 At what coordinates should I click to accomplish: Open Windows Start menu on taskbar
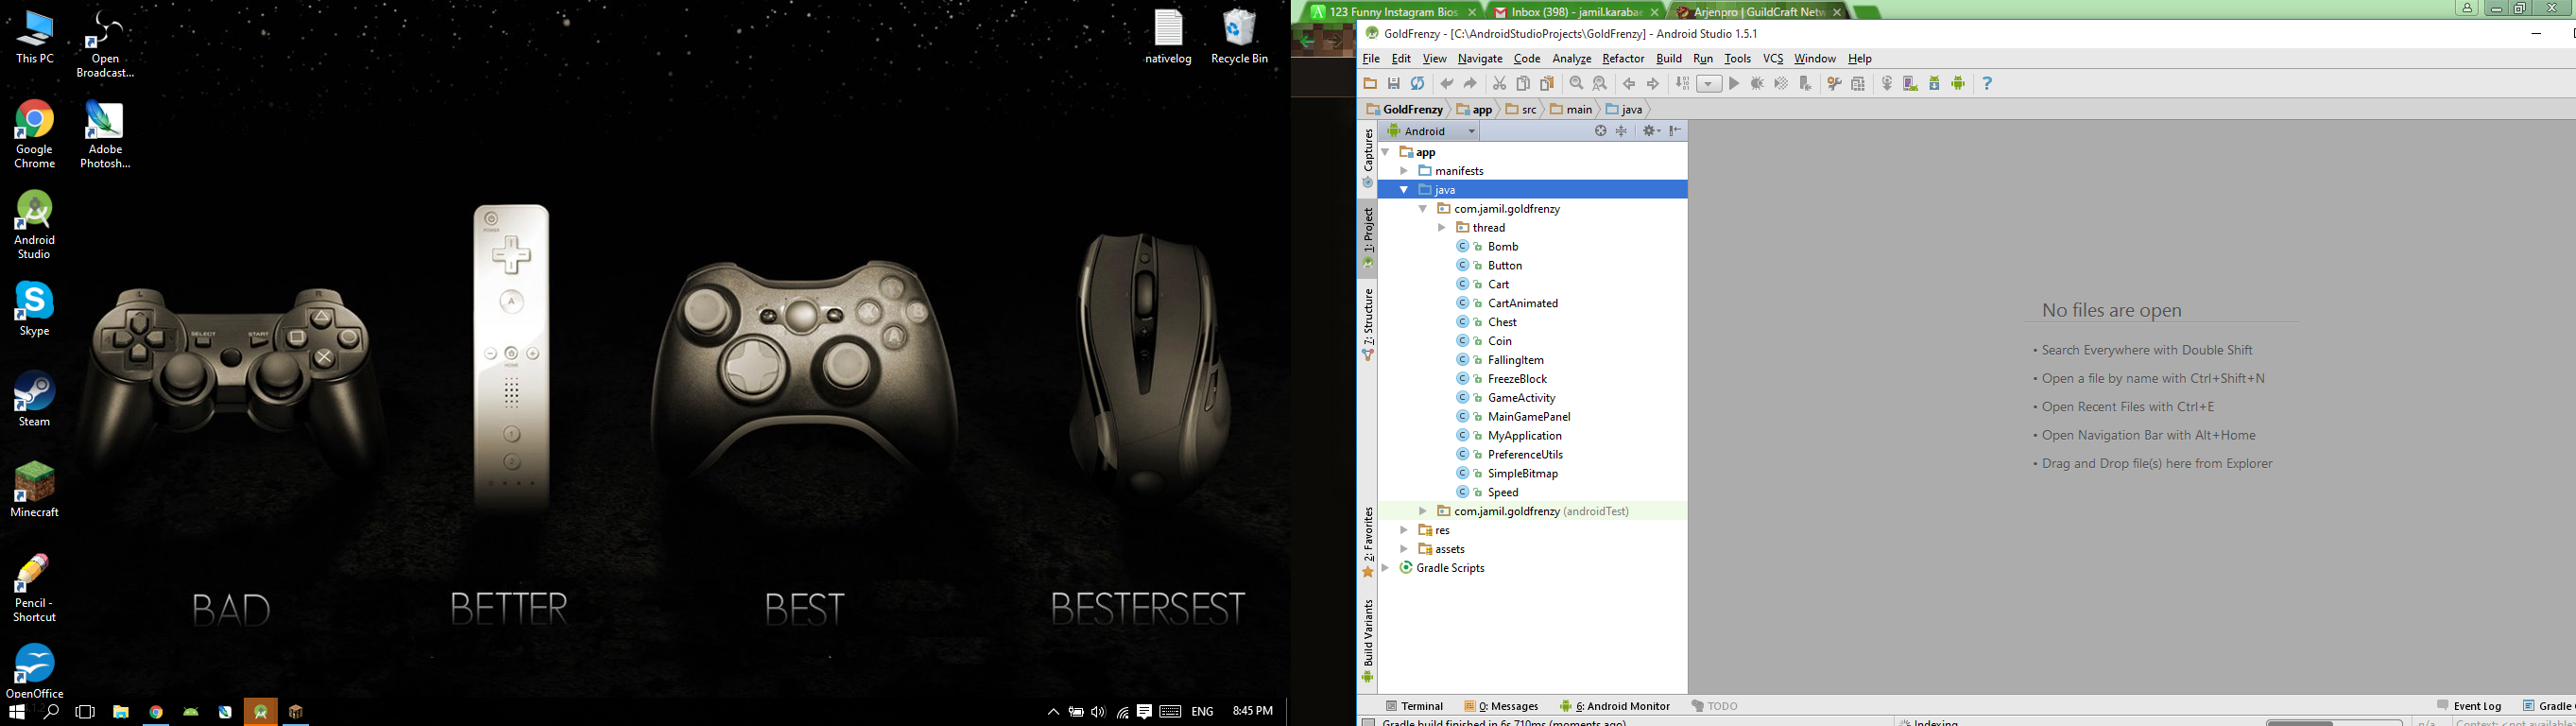(16, 712)
